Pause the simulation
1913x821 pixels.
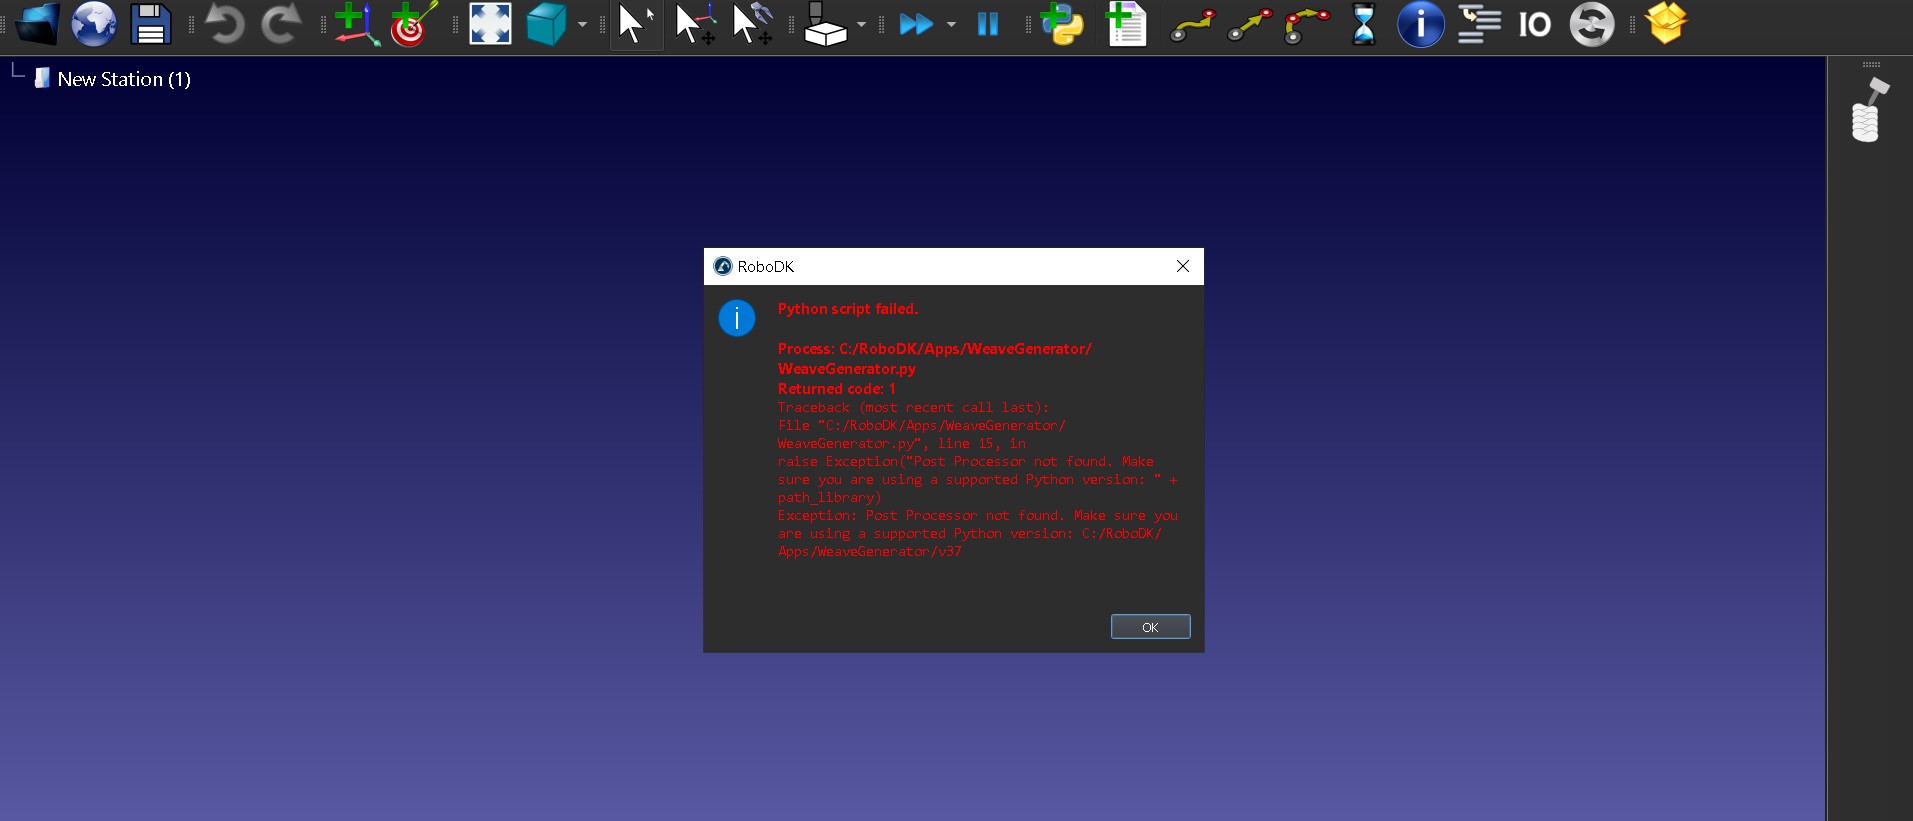(988, 24)
